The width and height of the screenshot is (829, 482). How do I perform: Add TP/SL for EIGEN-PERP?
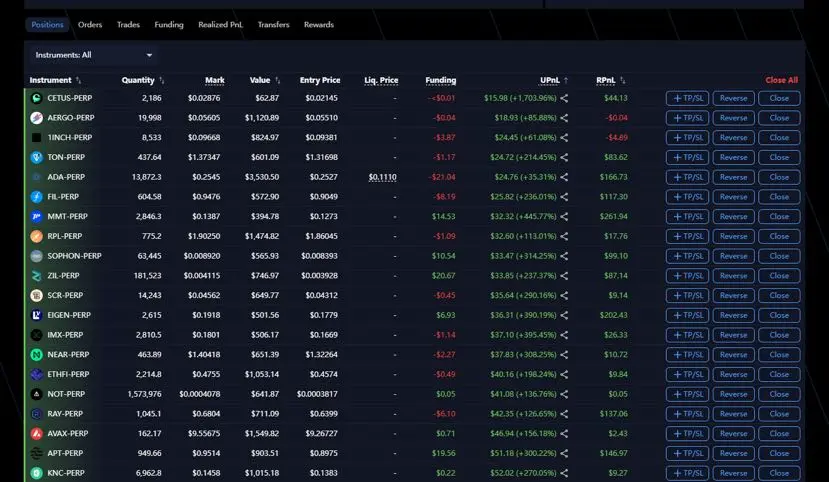[x=687, y=315]
